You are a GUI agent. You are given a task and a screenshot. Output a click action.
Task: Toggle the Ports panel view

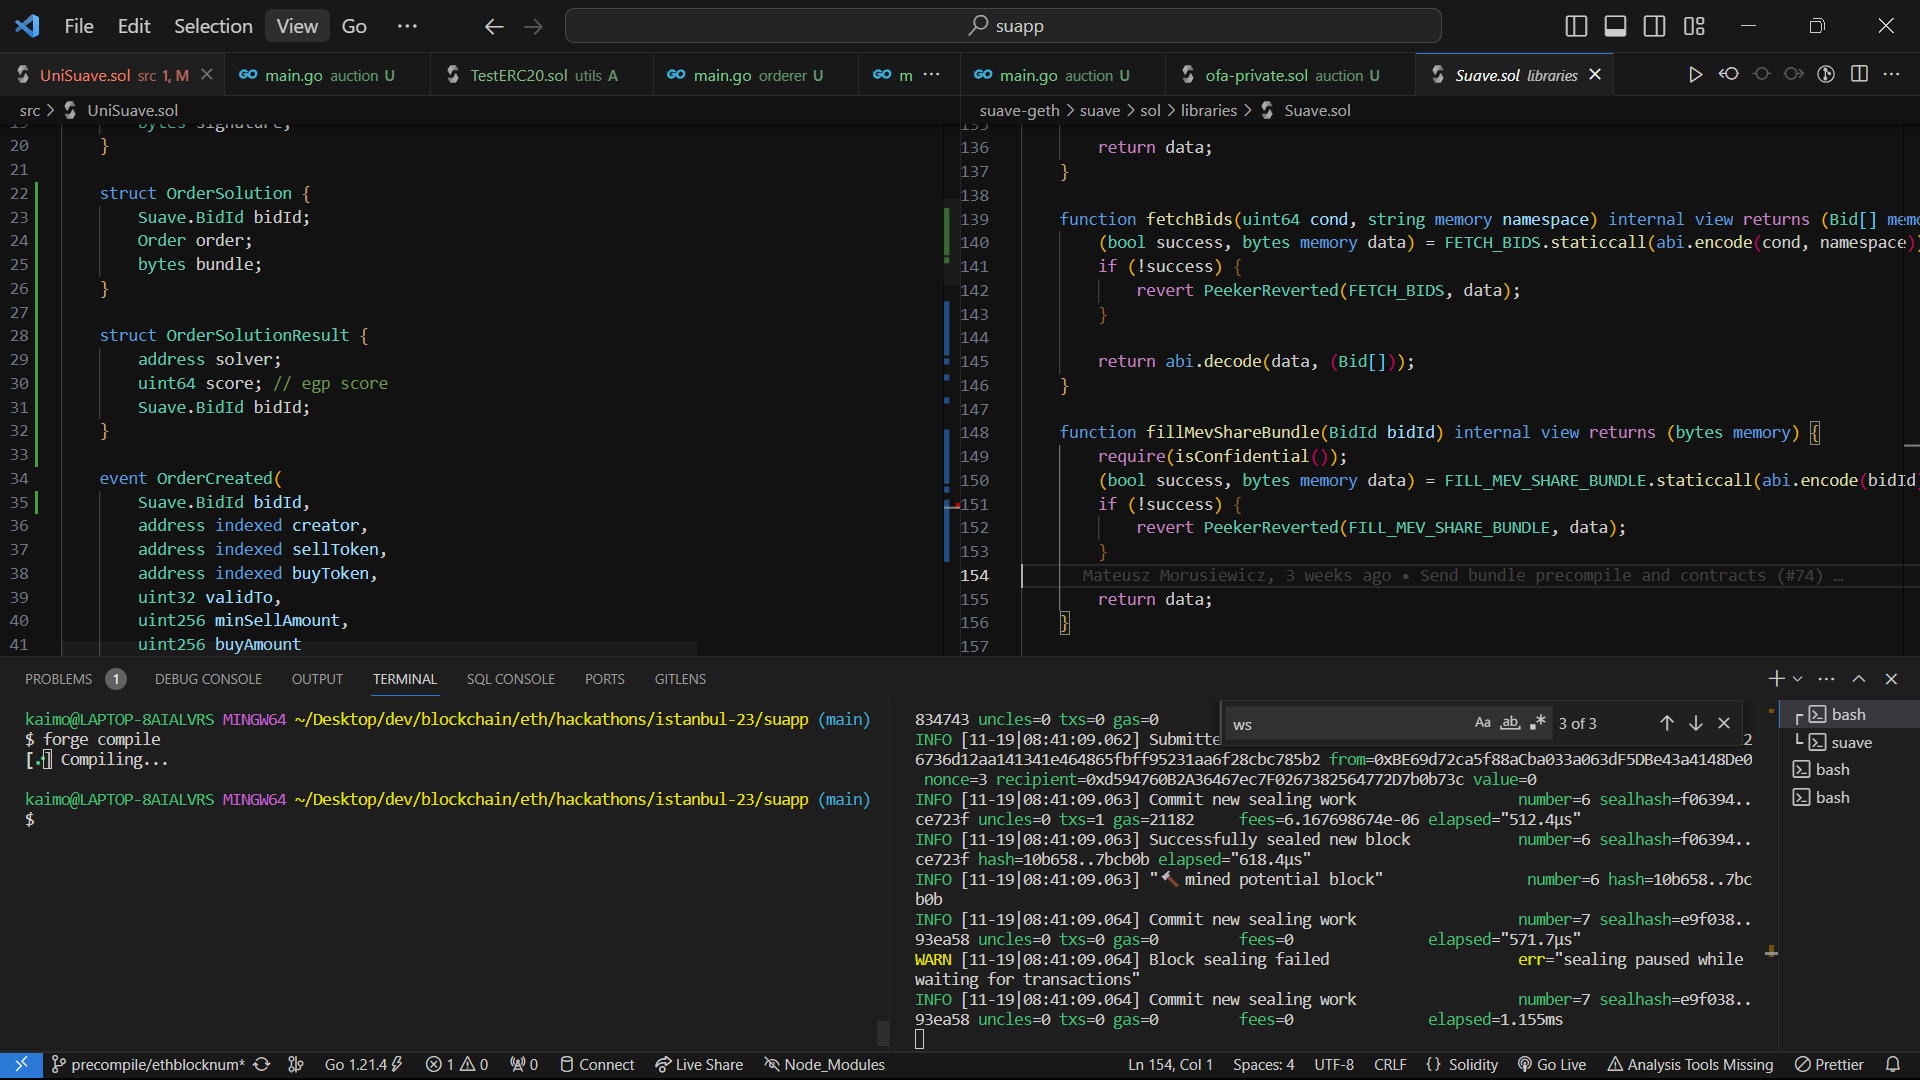tap(604, 679)
